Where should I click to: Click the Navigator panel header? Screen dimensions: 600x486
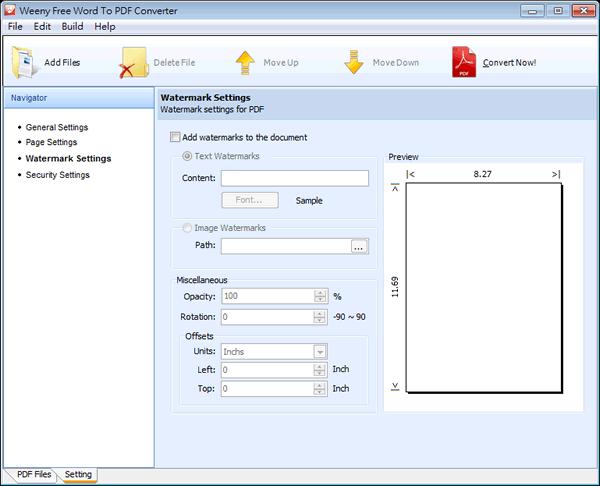pos(79,98)
